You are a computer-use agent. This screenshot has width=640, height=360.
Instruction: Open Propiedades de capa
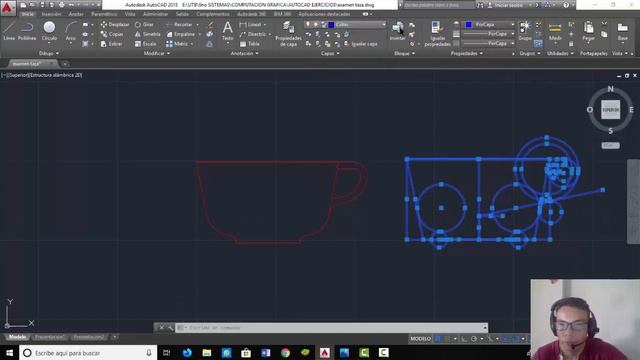click(289, 34)
